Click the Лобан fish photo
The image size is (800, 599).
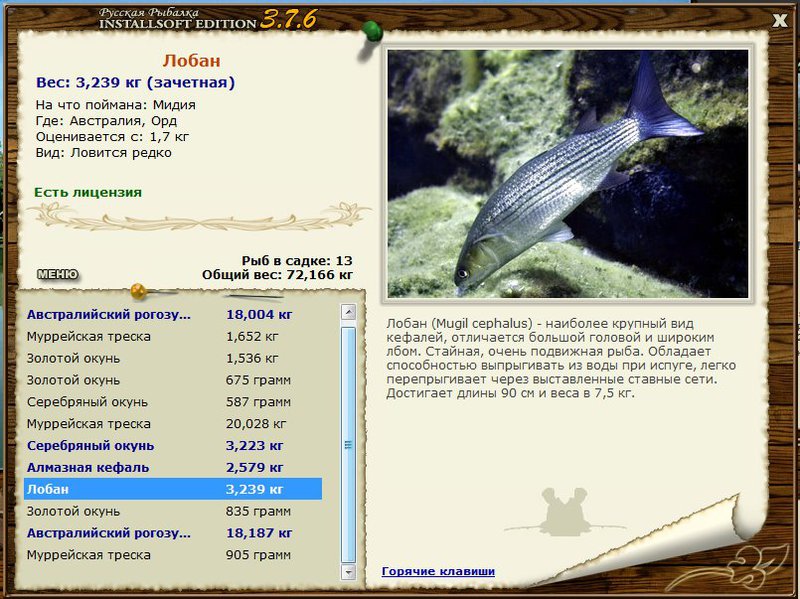568,173
